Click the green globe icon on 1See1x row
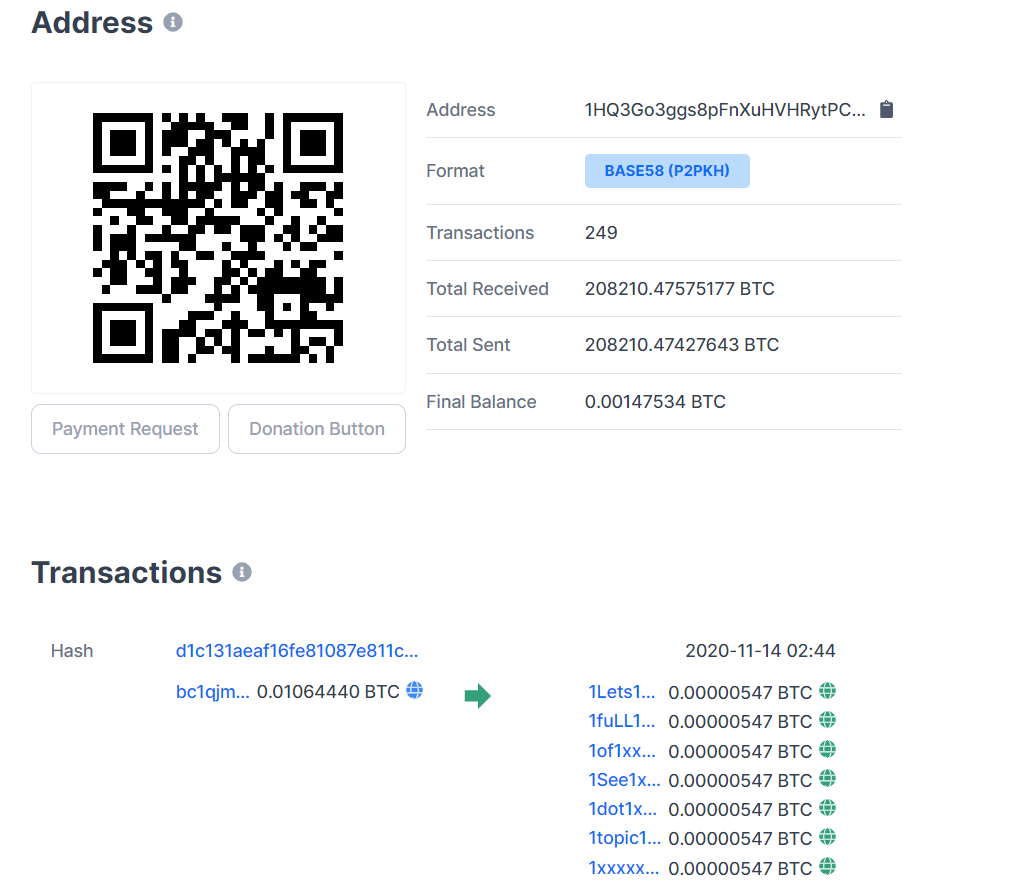The width and height of the screenshot is (1012, 882). tap(827, 779)
